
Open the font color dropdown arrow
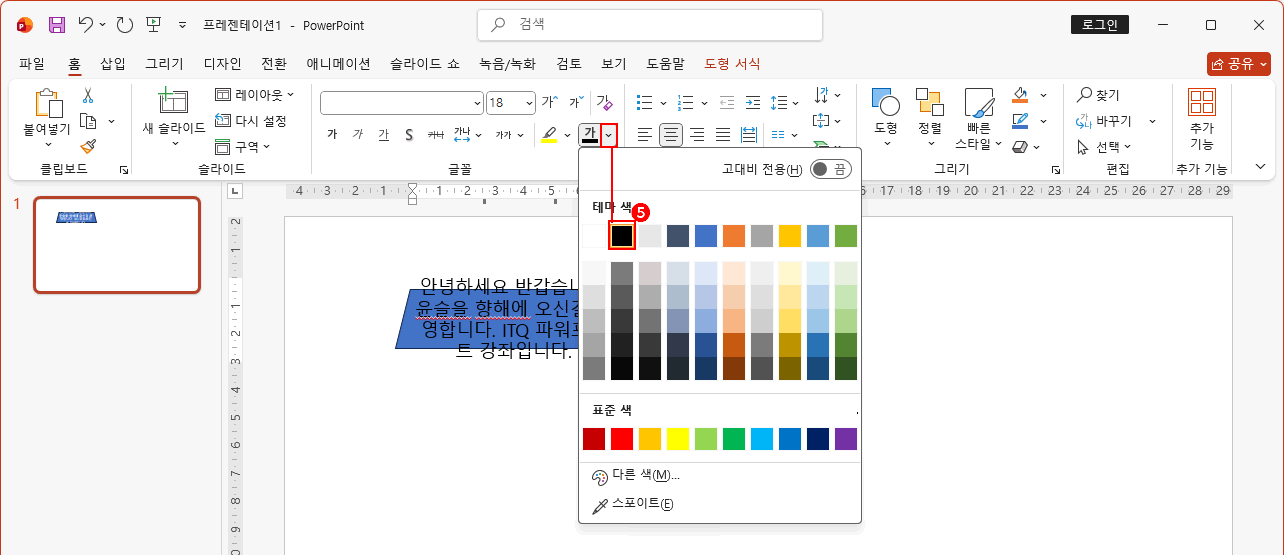pyautogui.click(x=608, y=134)
